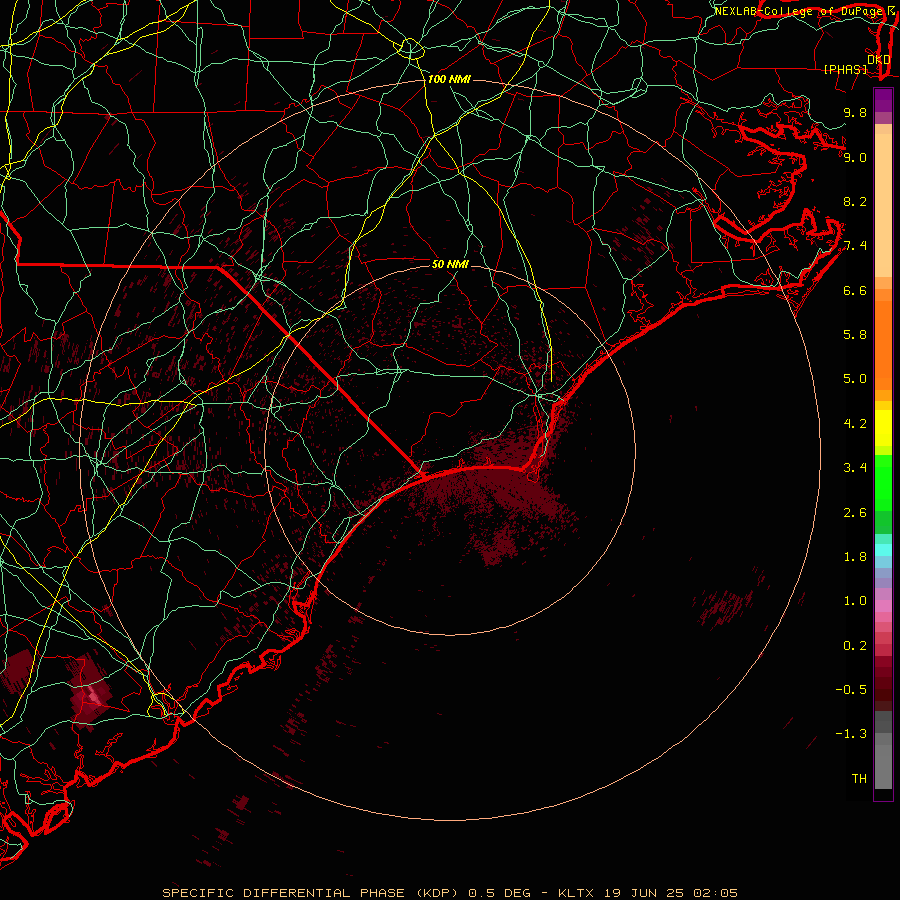The image size is (900, 900).
Task: Click the 6.6 value on the color scale
Action: pyautogui.click(x=855, y=290)
